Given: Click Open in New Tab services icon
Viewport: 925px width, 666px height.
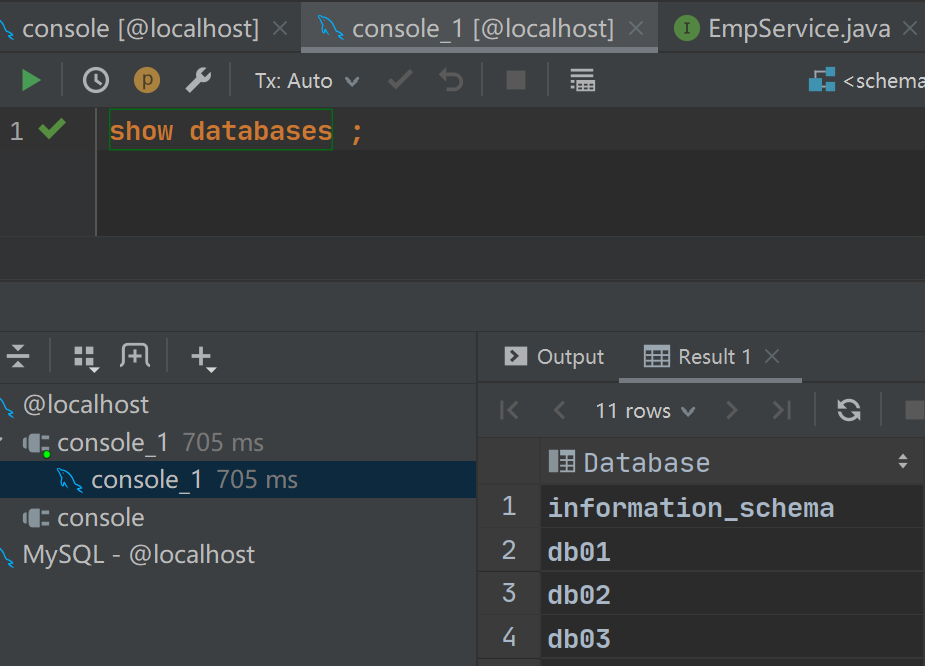Looking at the screenshot, I should coord(135,356).
